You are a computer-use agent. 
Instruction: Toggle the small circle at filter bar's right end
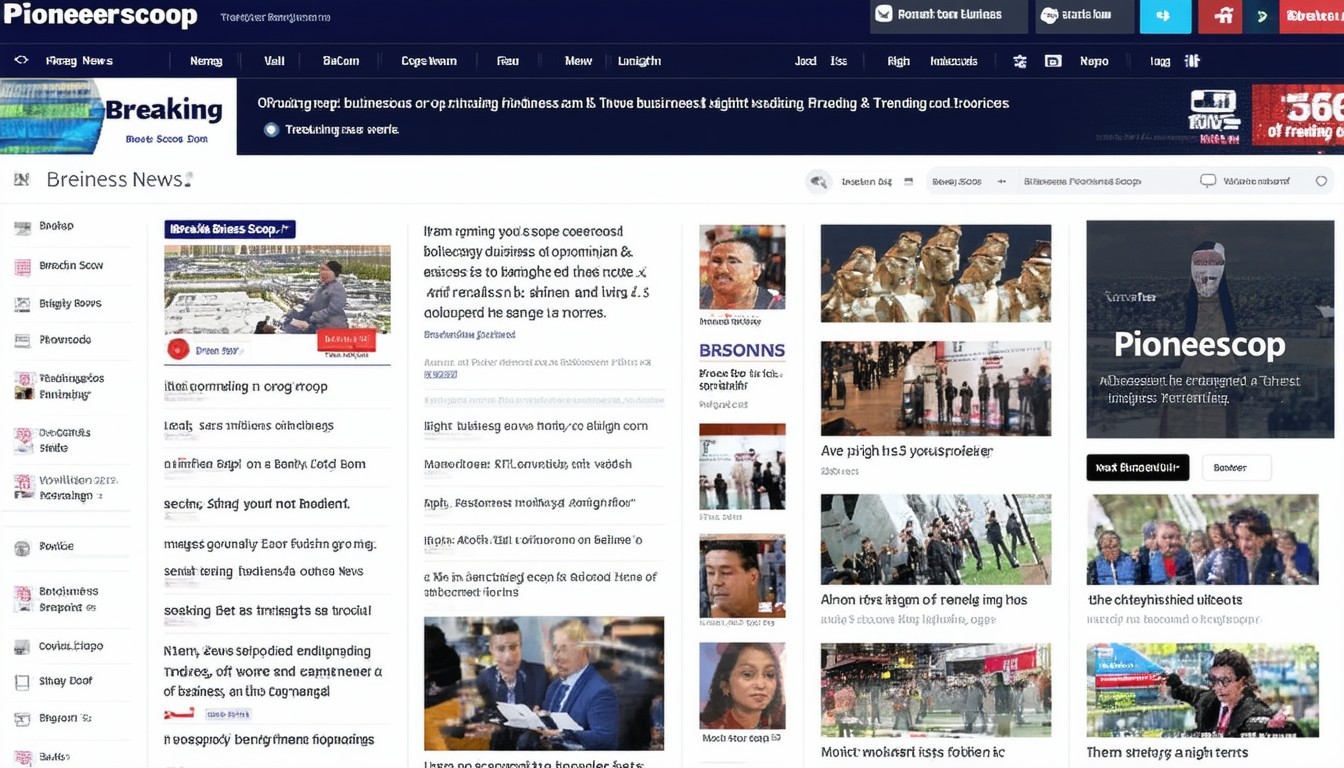point(1321,181)
